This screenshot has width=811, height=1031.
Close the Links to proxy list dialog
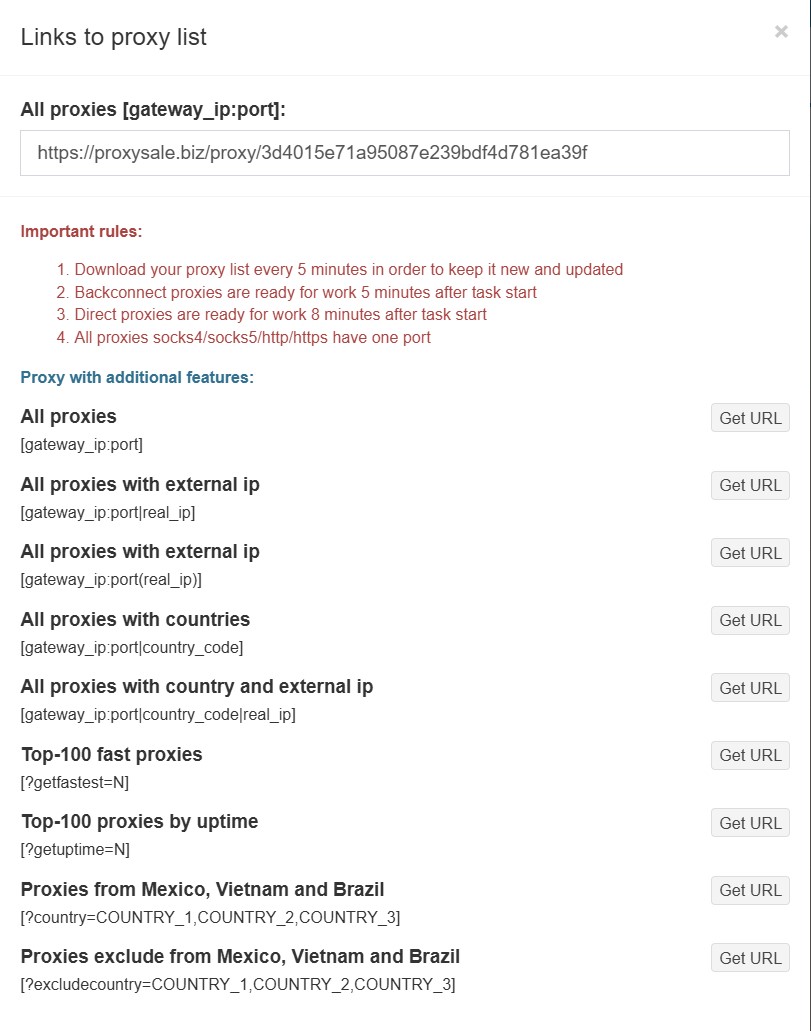(781, 32)
